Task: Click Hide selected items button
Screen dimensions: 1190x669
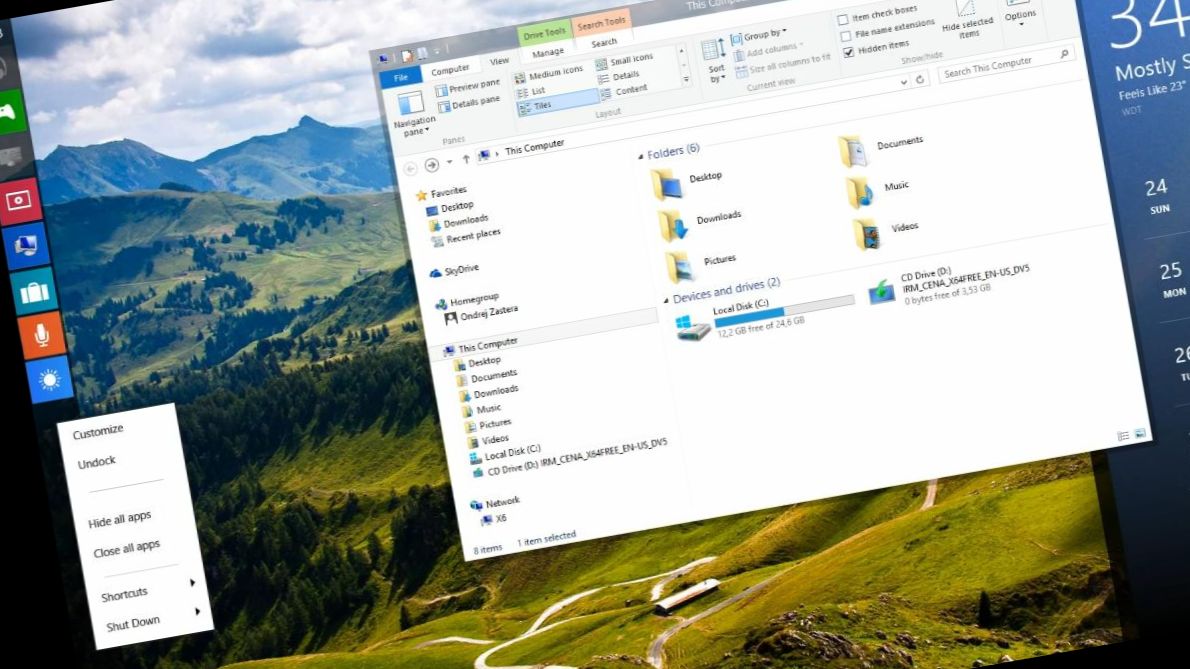Action: 967,20
